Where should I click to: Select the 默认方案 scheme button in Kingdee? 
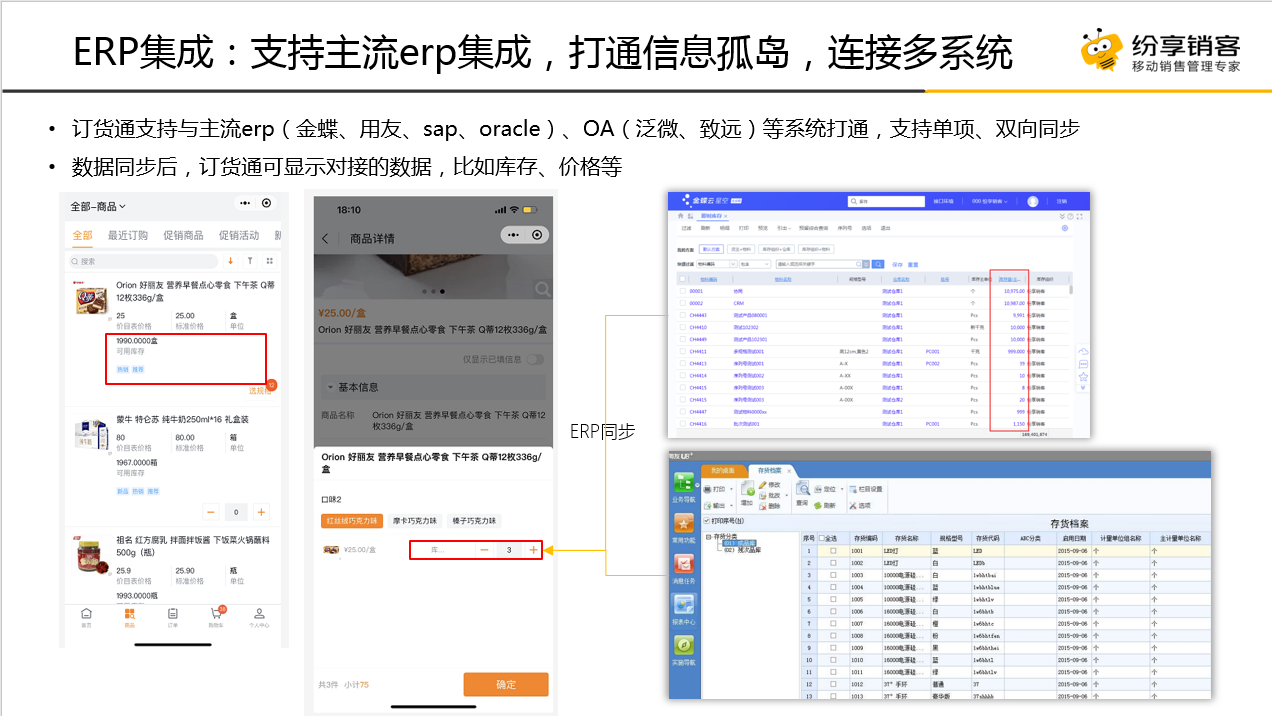pos(712,249)
